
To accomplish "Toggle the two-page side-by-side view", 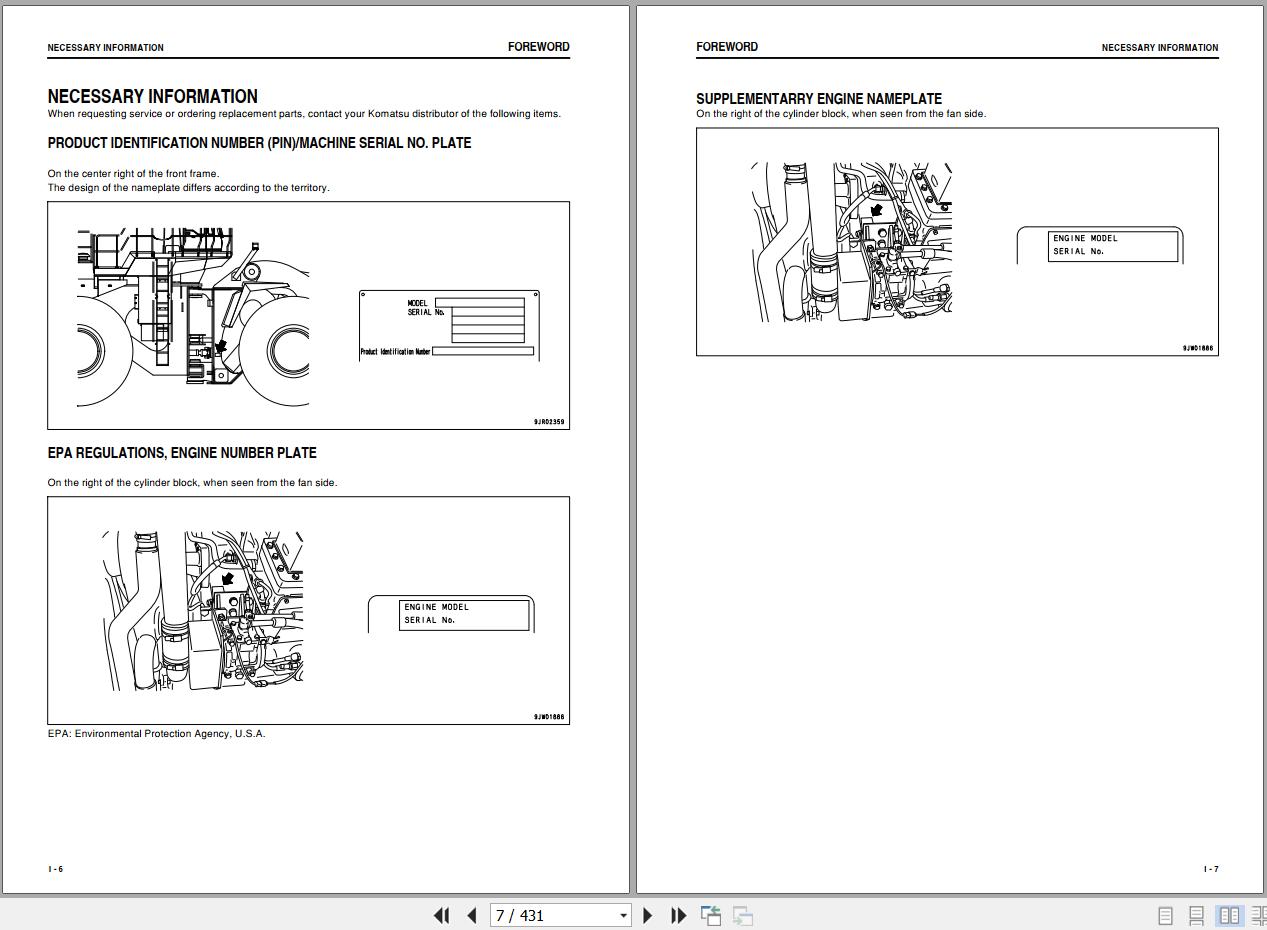I will tap(1229, 915).
